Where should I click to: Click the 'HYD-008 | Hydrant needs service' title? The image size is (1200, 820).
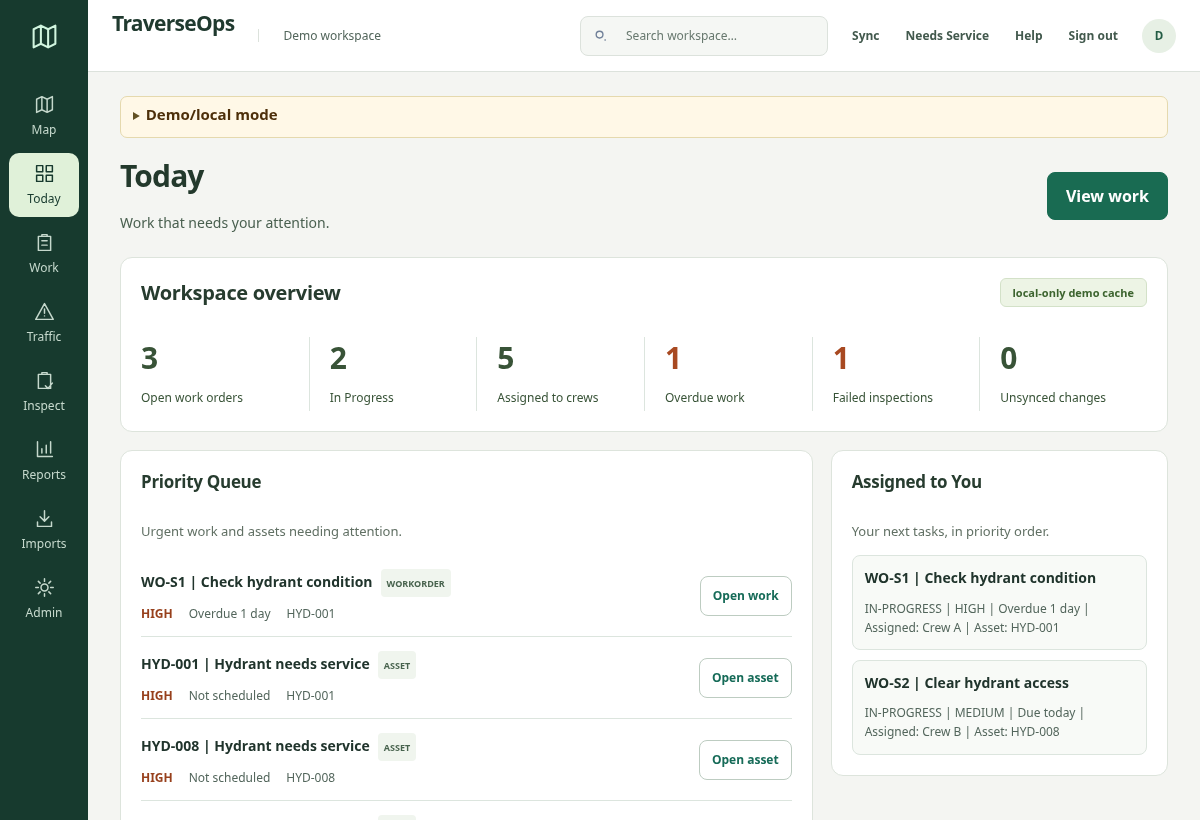[255, 746]
